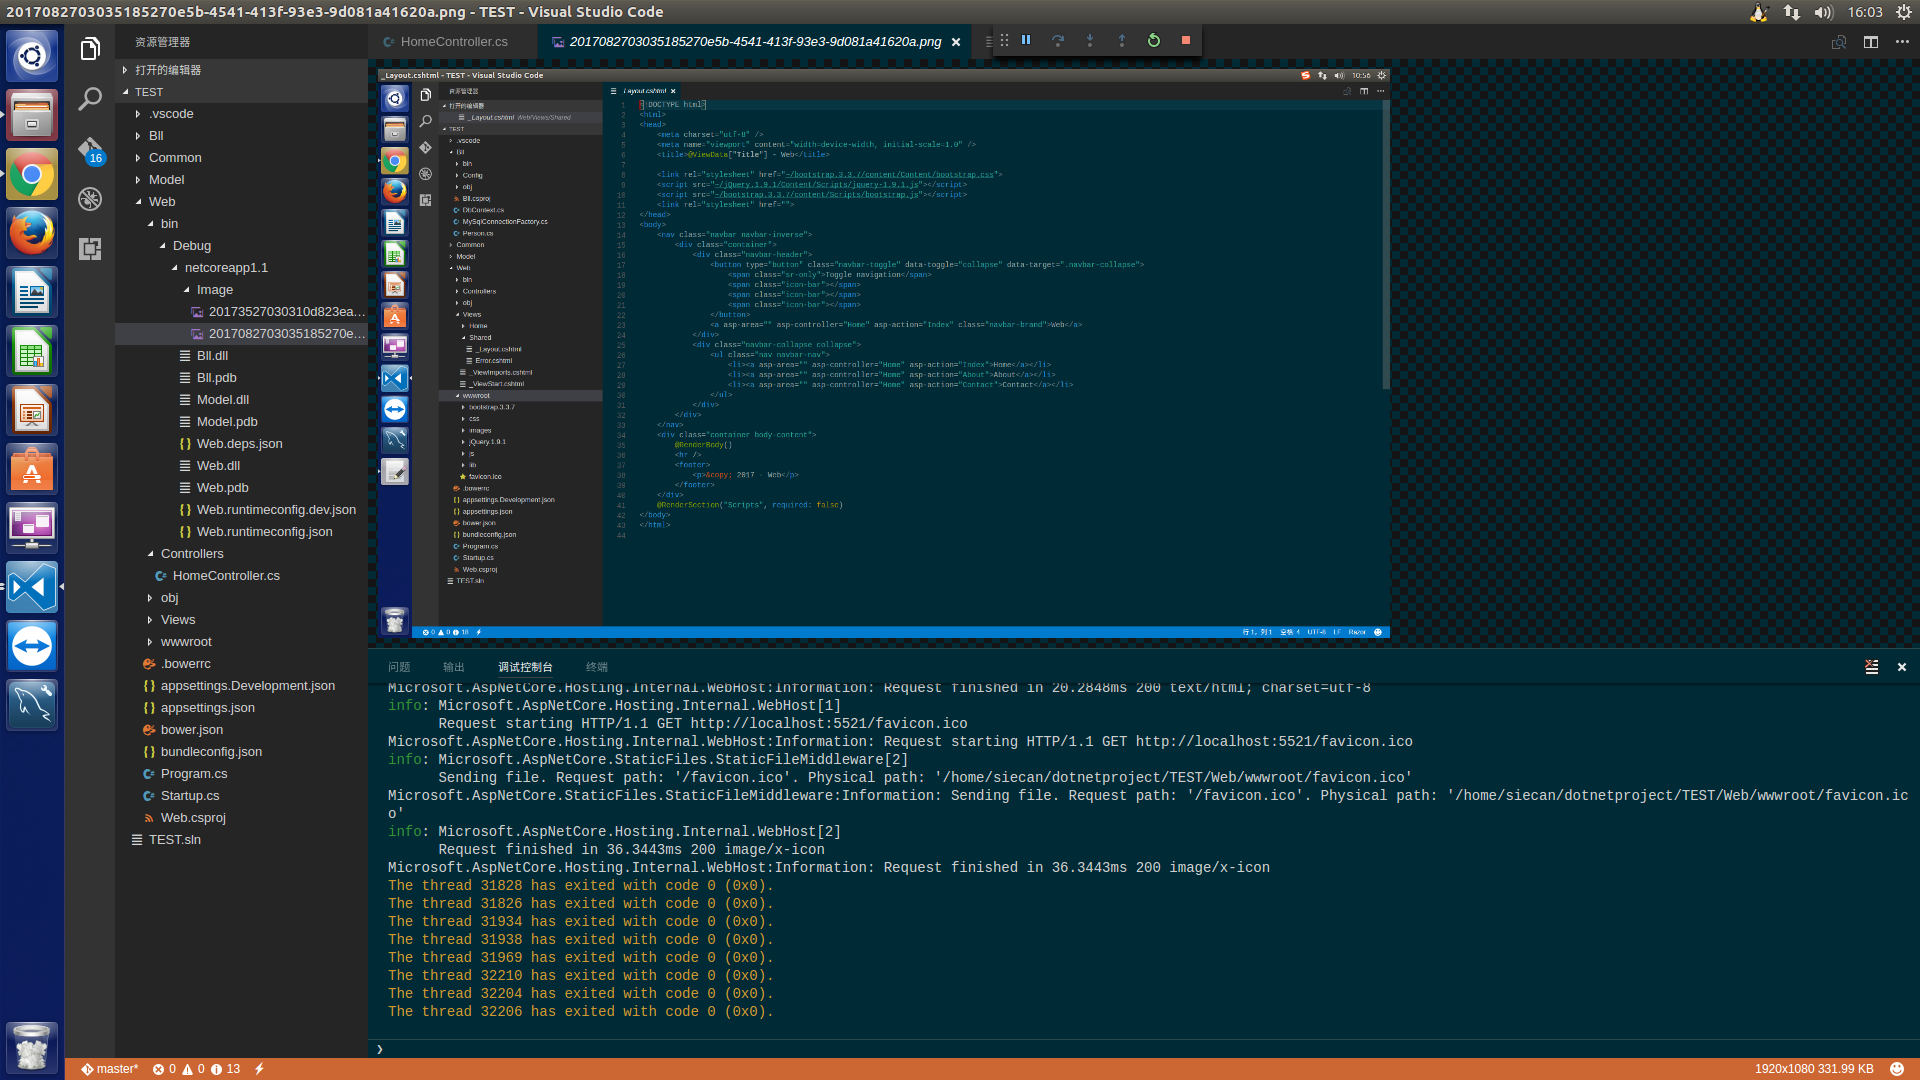Clear the debug console output
This screenshot has height=1080, width=1920.
pos(1872,667)
